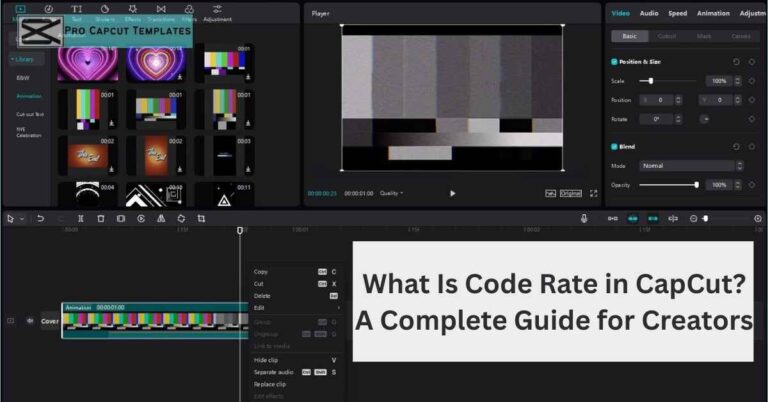Open the selection tool dropdown arrow
The width and height of the screenshot is (768, 402).
22,219
